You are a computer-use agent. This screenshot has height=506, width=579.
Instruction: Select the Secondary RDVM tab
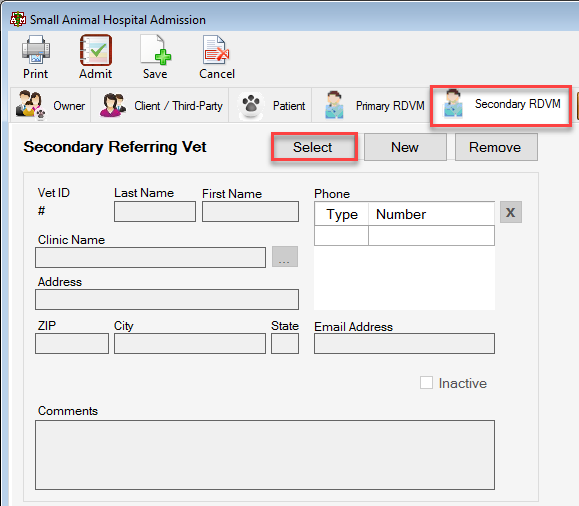pos(501,106)
